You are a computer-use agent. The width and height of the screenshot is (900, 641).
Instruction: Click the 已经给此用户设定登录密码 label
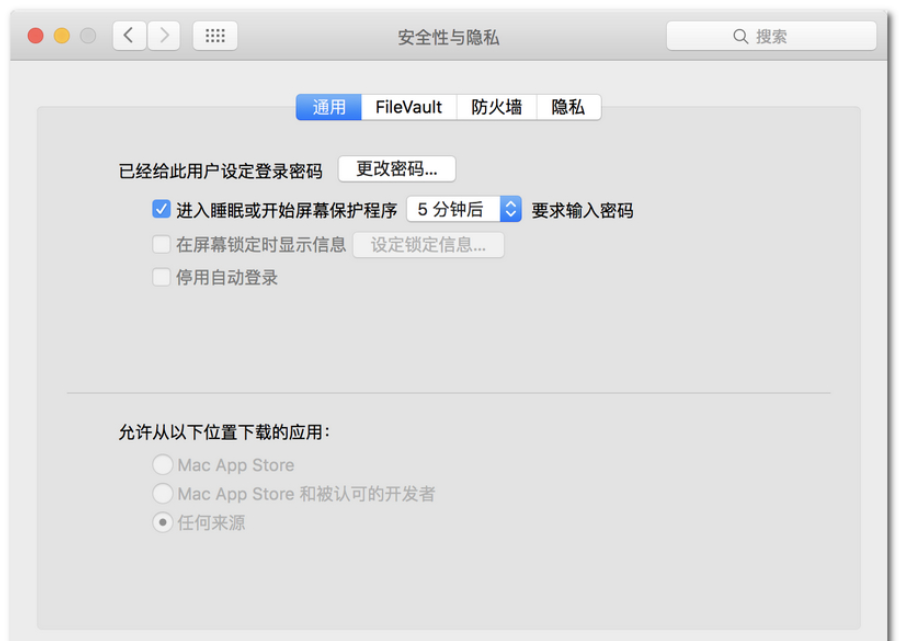pyautogui.click(x=220, y=171)
